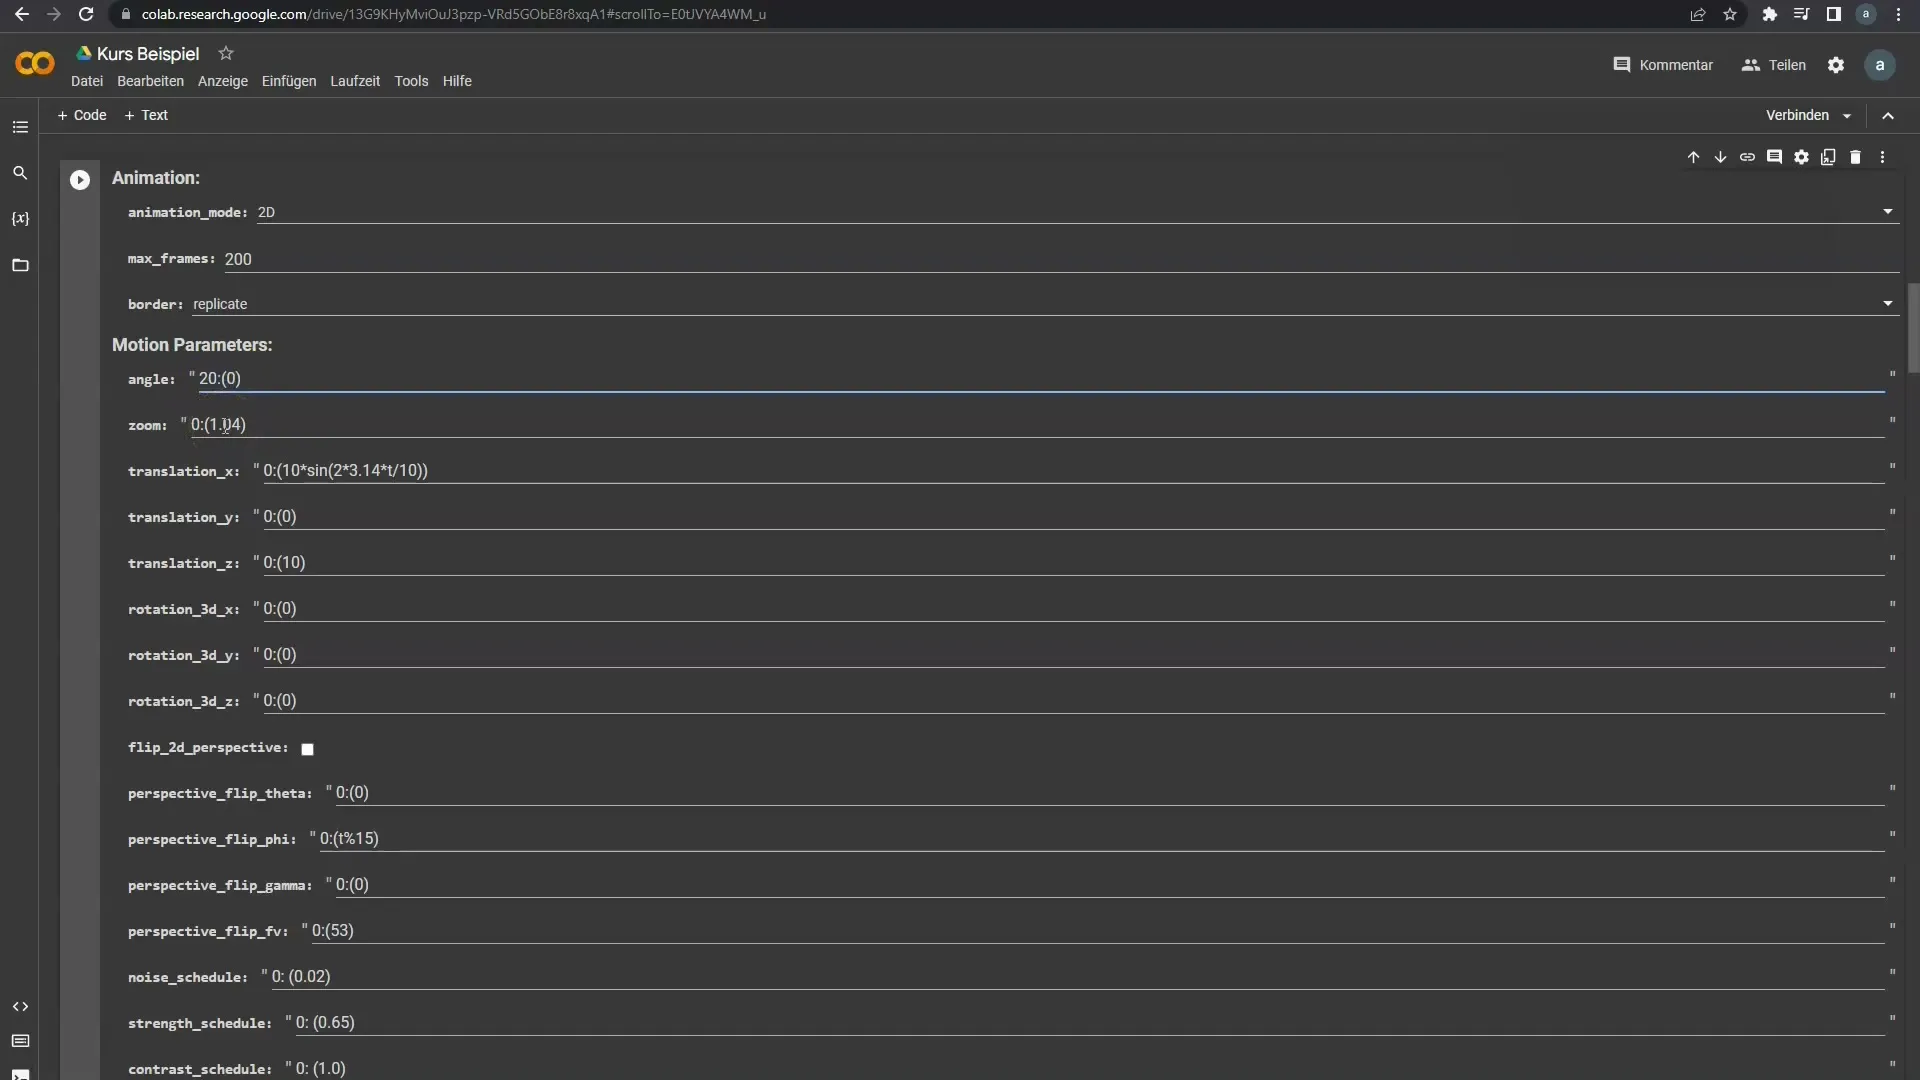Star the Kurs Beispiel notebook
1920x1080 pixels.
[x=226, y=53]
